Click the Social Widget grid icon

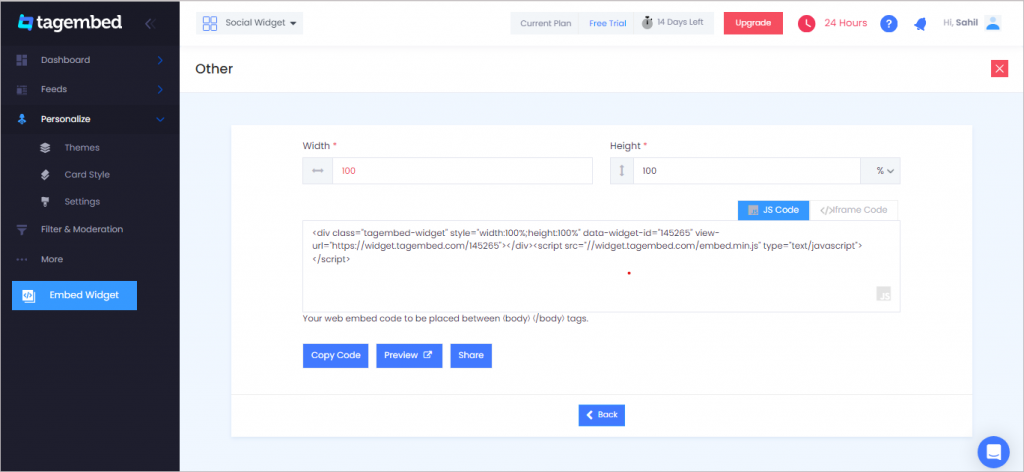[210, 24]
